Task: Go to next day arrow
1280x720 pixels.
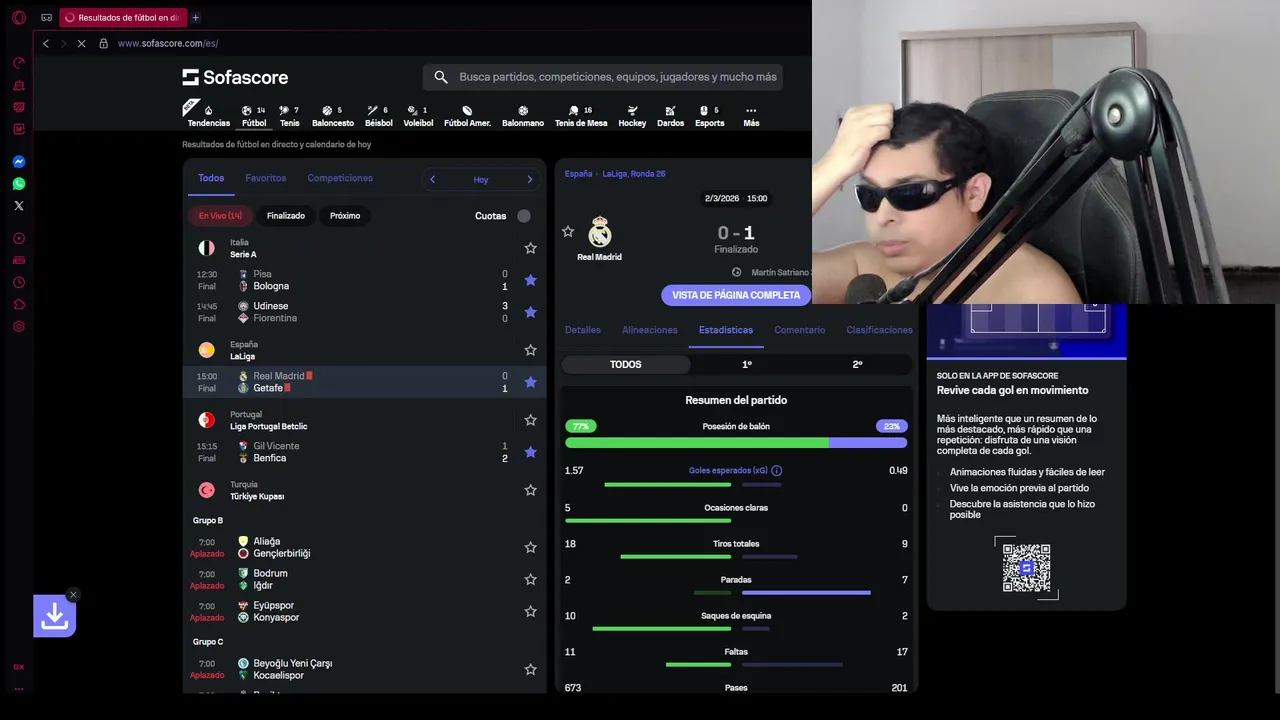Action: [x=530, y=179]
